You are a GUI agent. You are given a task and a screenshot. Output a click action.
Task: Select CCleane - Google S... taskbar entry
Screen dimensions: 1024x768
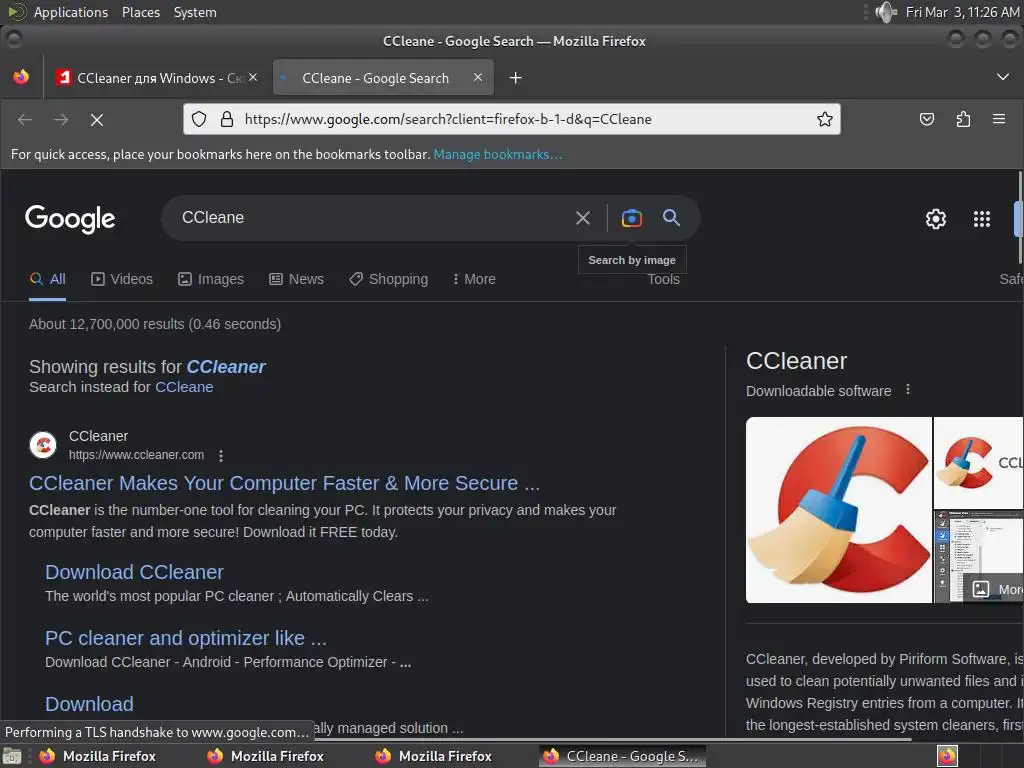(x=622, y=756)
